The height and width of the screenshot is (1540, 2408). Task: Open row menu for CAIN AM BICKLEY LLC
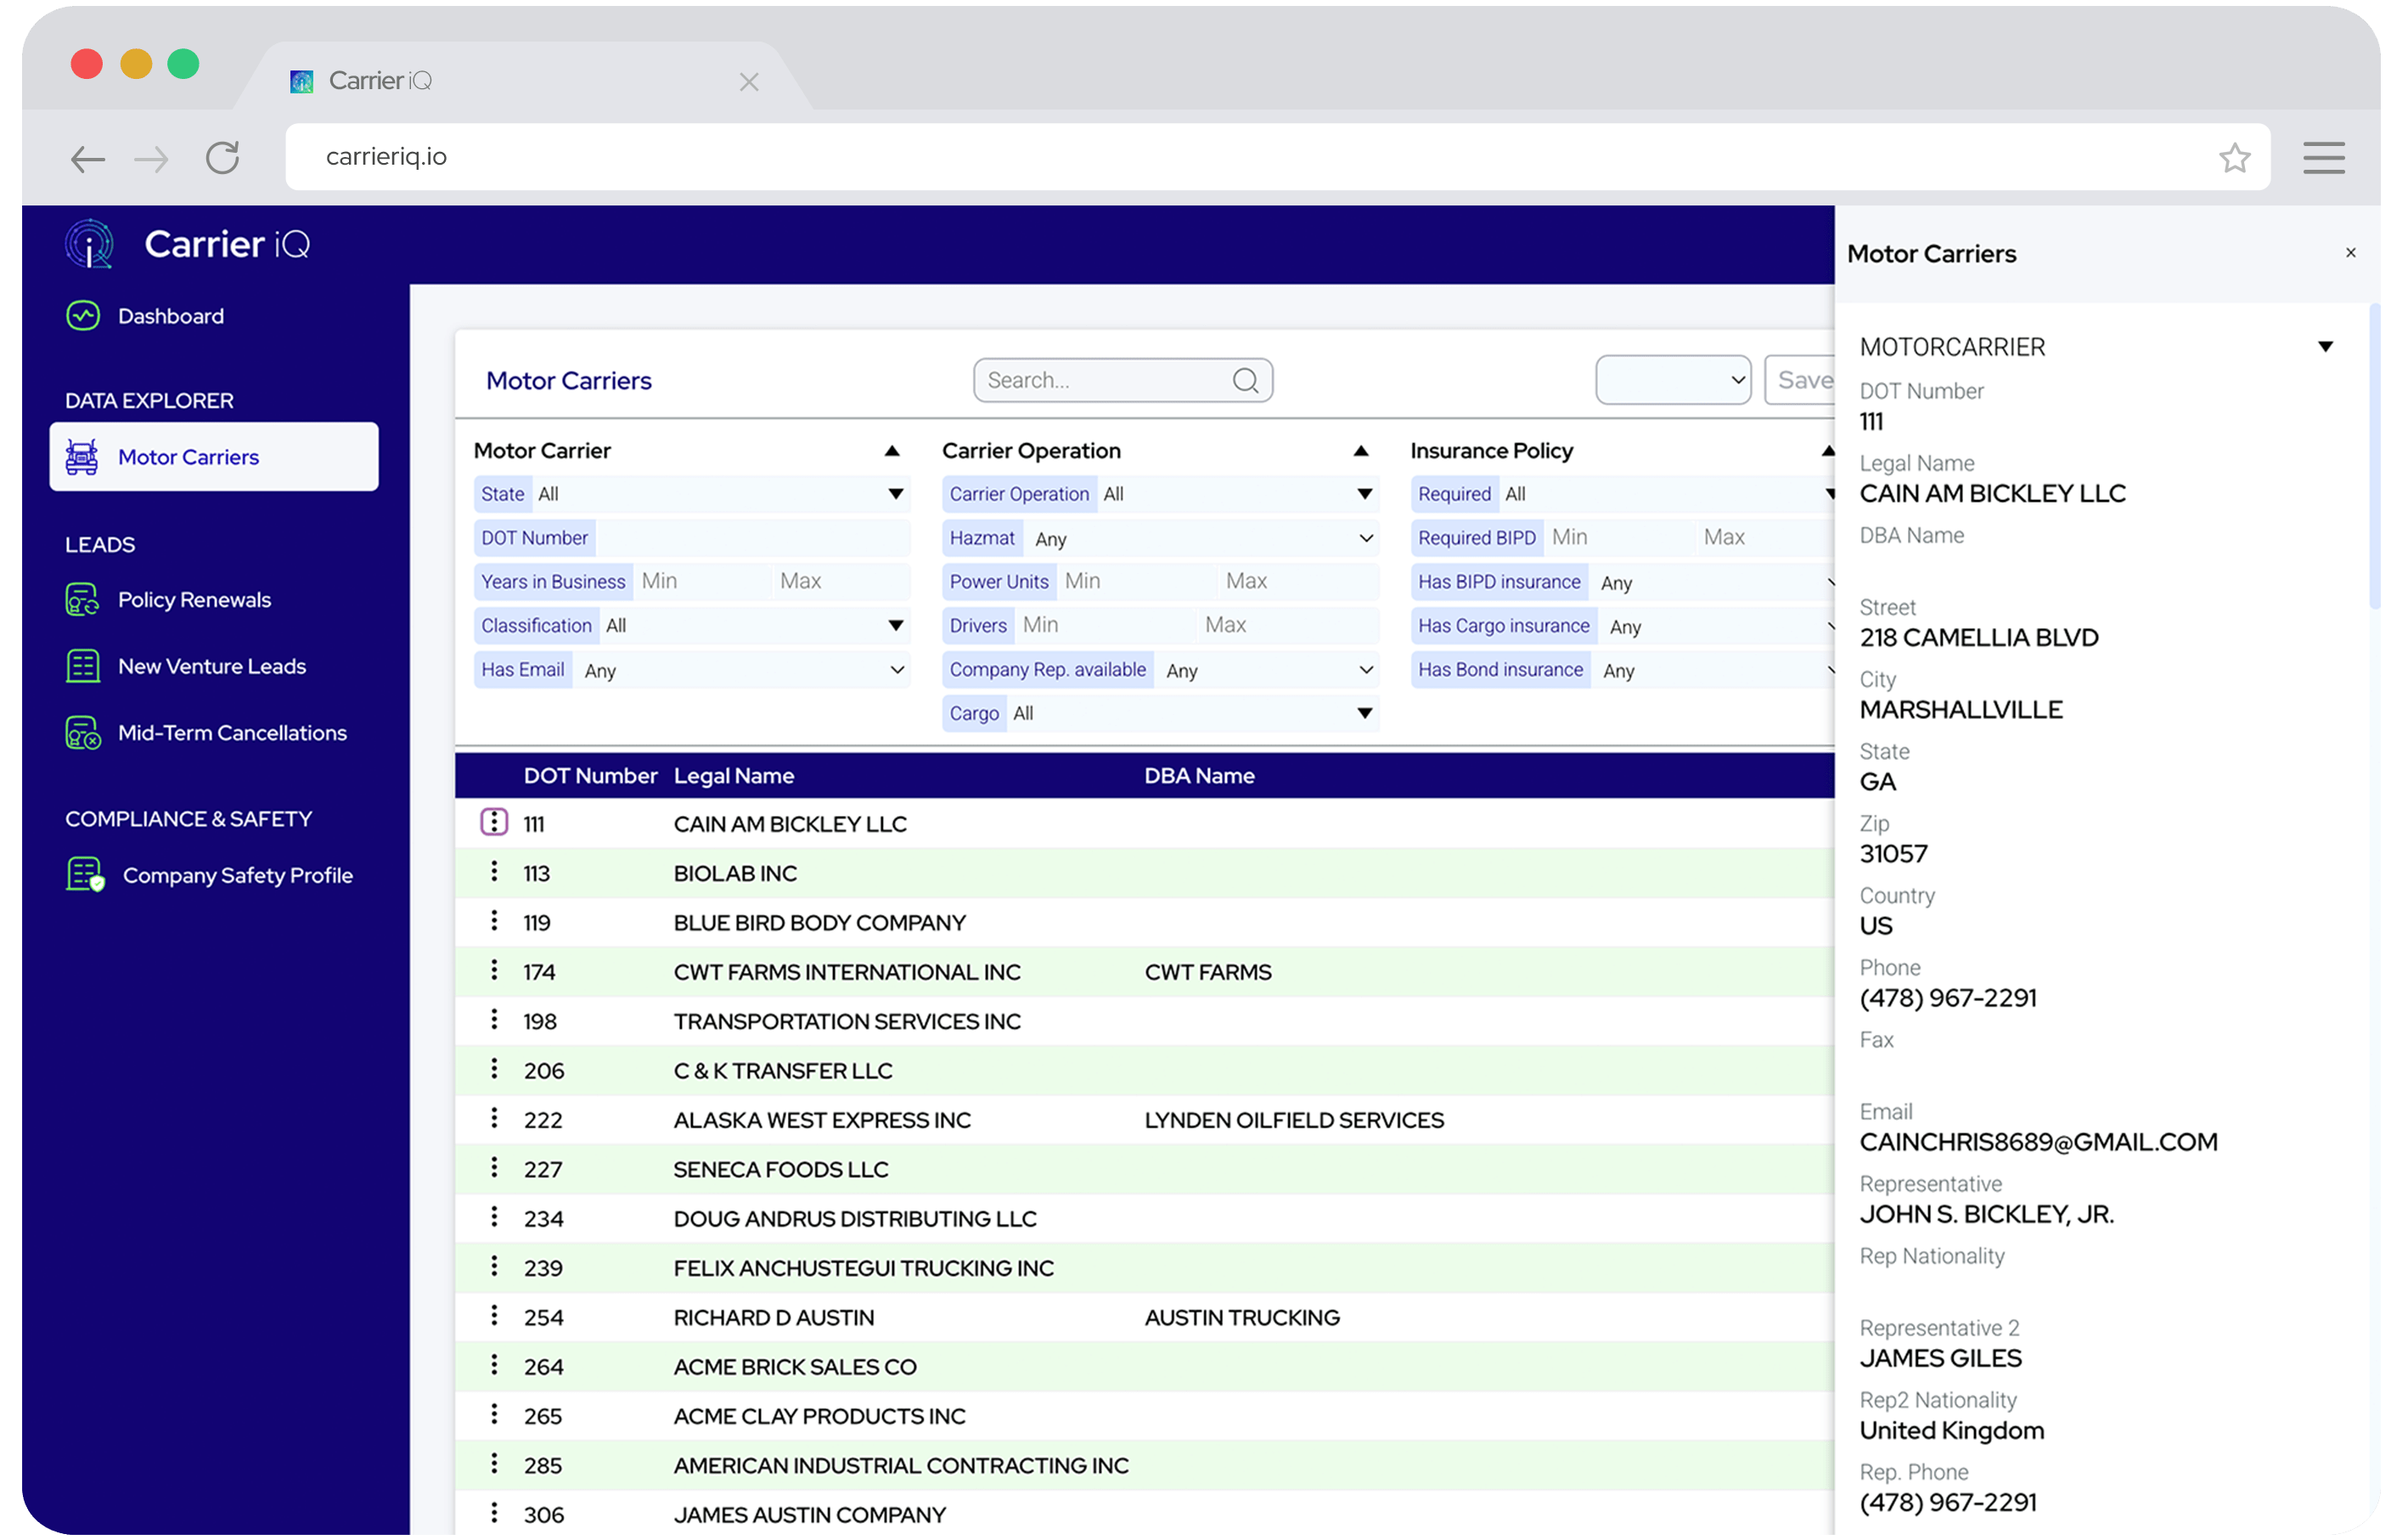(x=494, y=823)
